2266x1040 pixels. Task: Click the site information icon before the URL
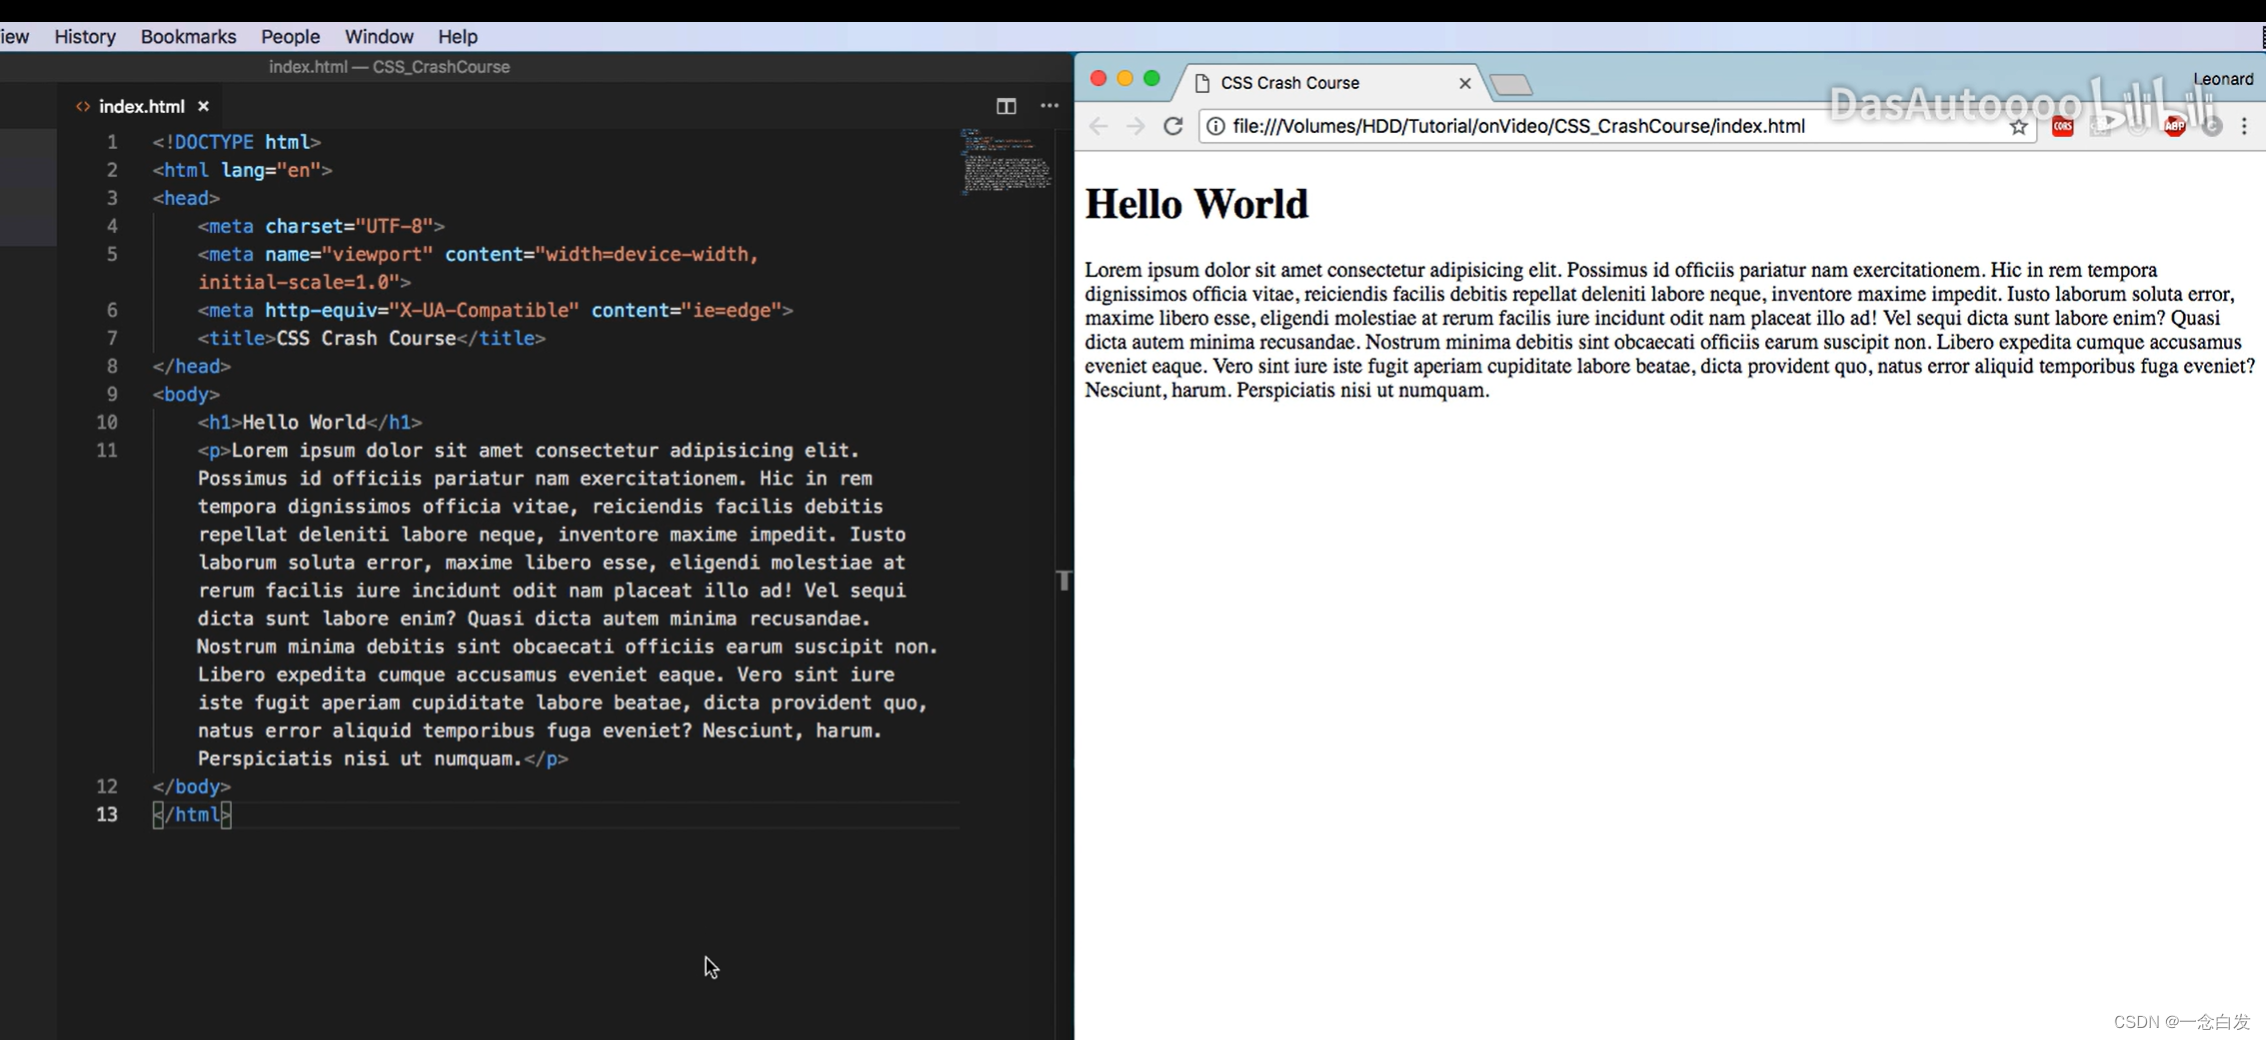click(1214, 127)
